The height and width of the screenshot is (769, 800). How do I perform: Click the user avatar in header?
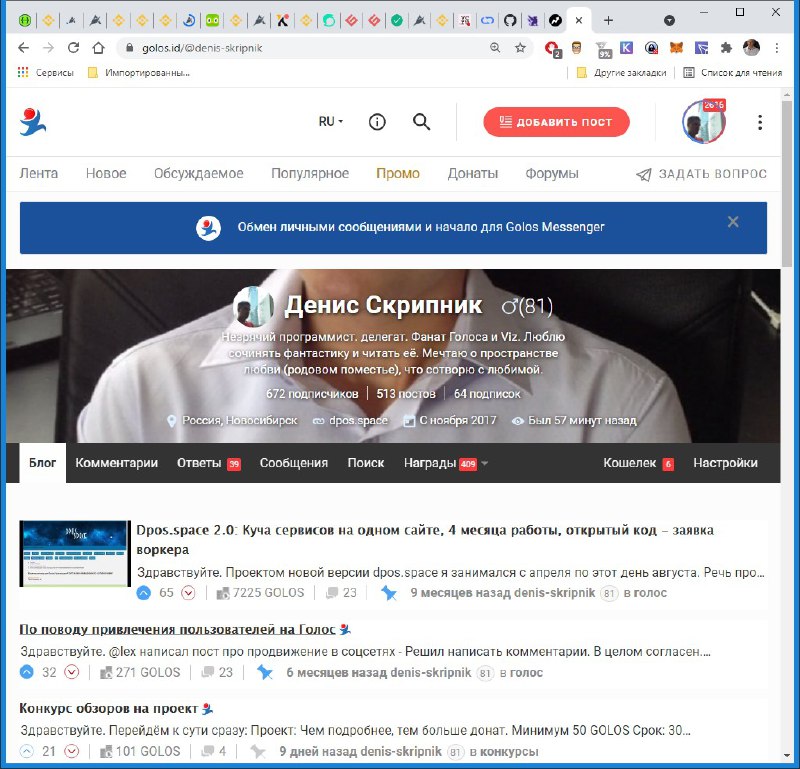[704, 122]
